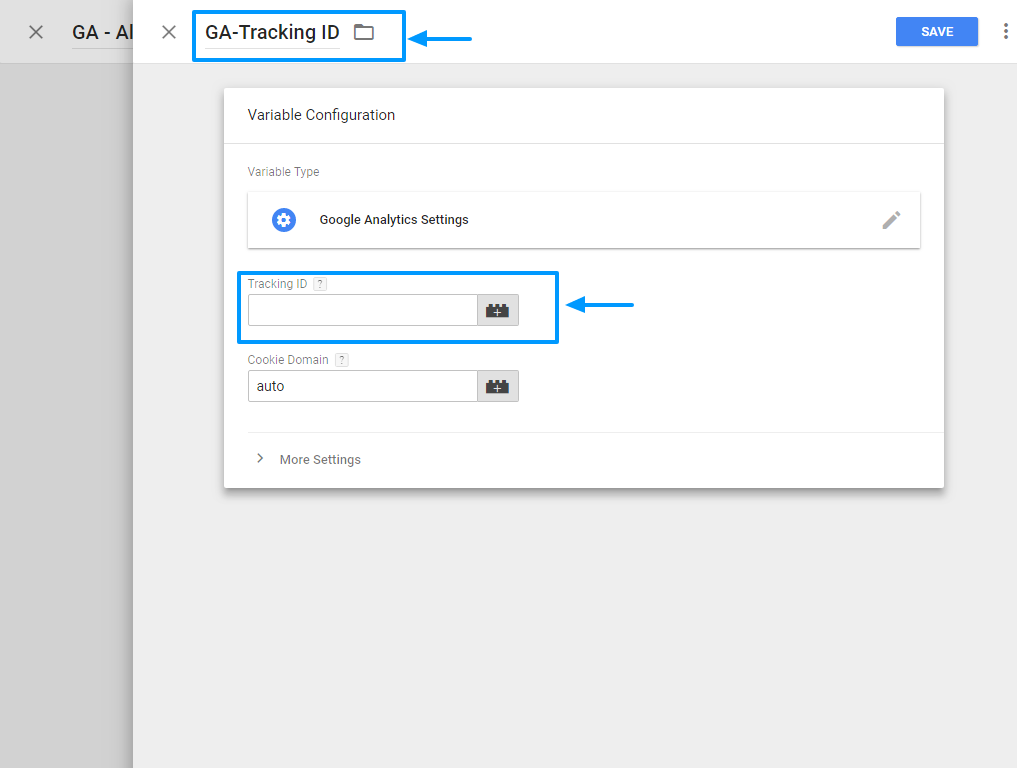This screenshot has width=1017, height=768.
Task: Click the folder icon beside variable name
Action: [x=364, y=32]
